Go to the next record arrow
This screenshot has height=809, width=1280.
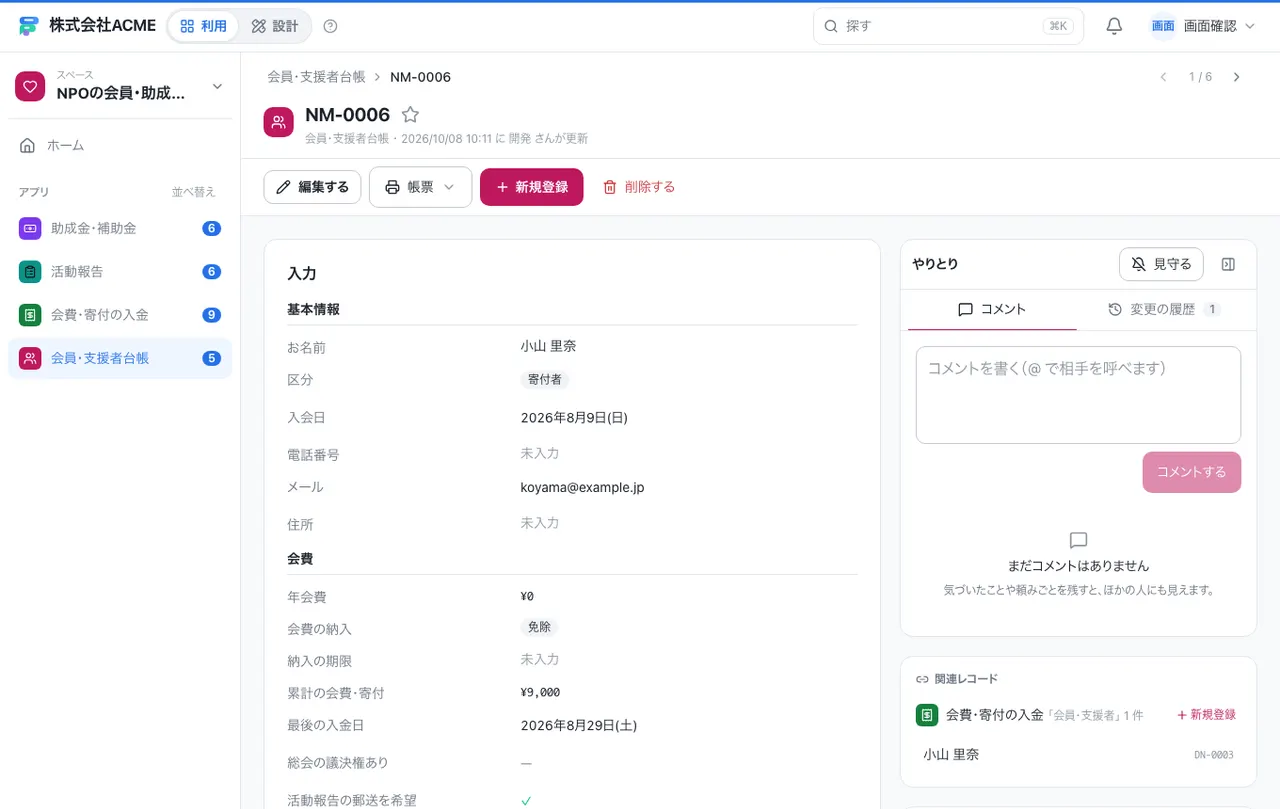(x=1237, y=77)
